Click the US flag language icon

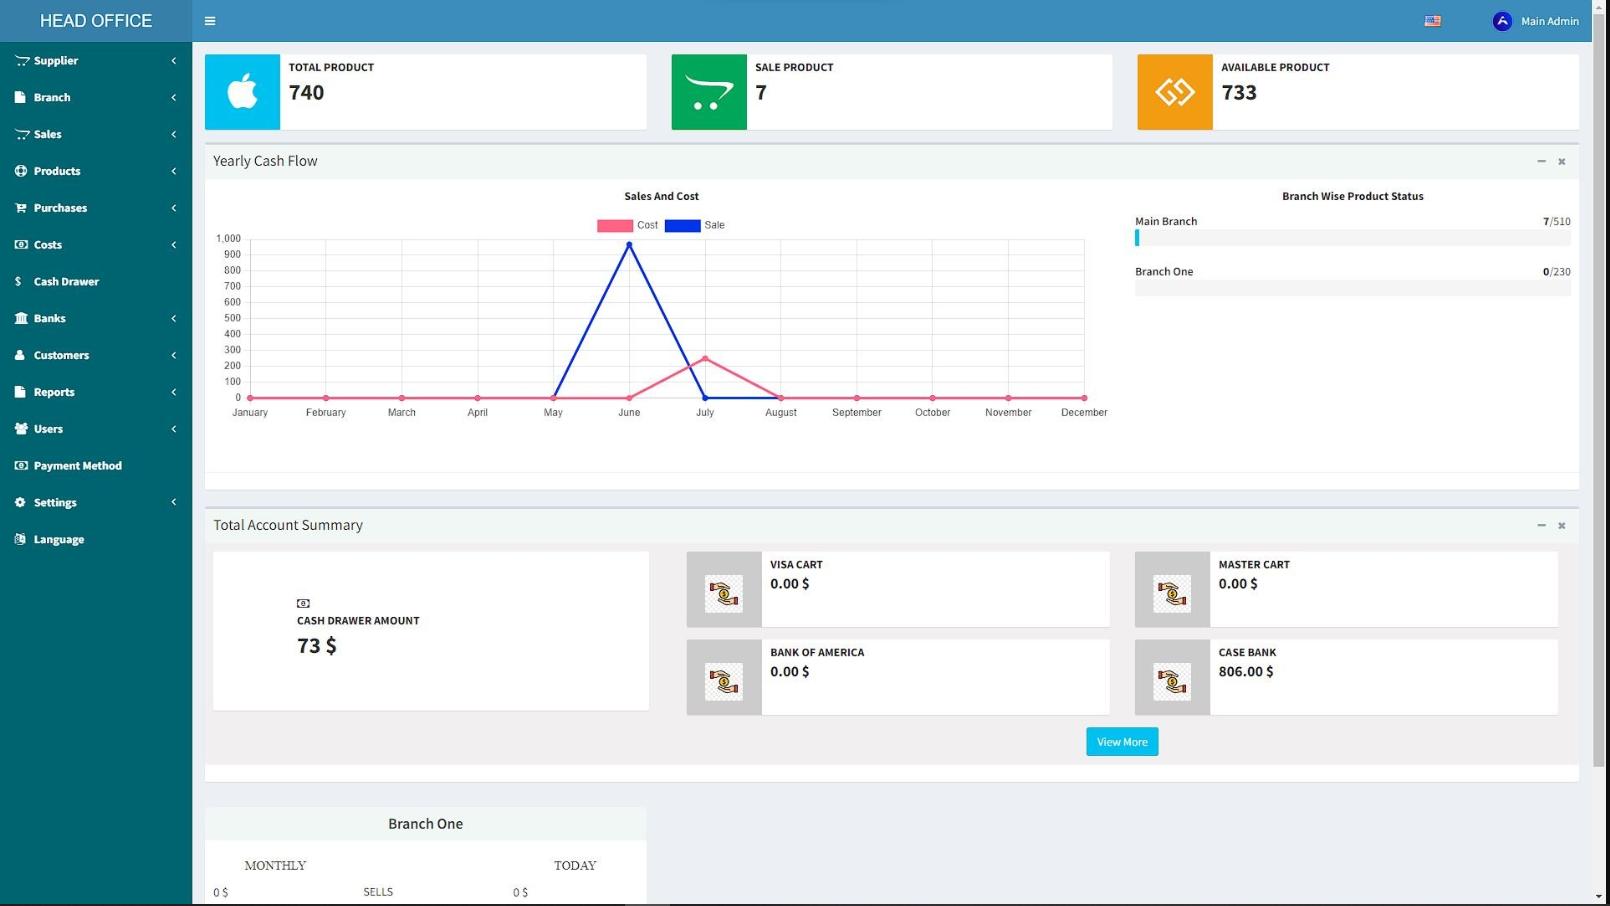click(1432, 21)
